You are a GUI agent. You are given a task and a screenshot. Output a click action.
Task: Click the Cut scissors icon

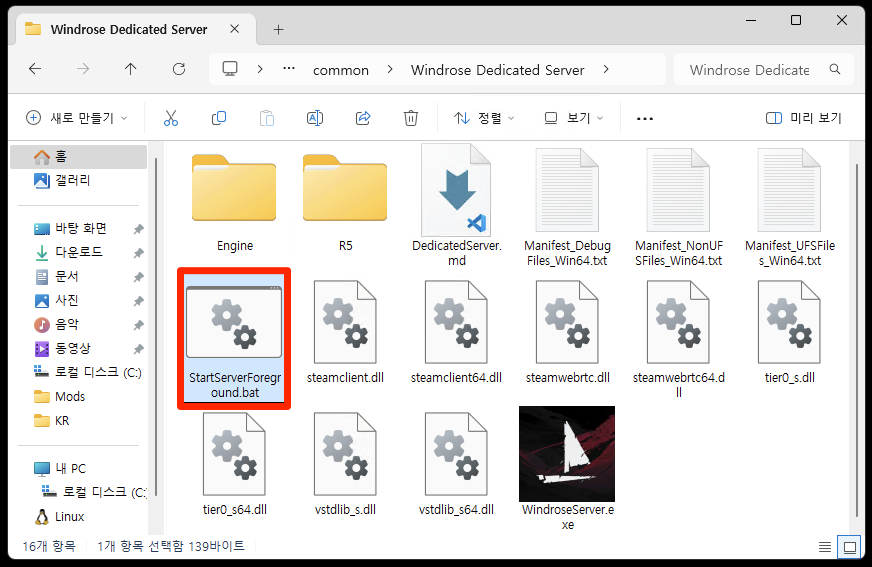click(171, 118)
